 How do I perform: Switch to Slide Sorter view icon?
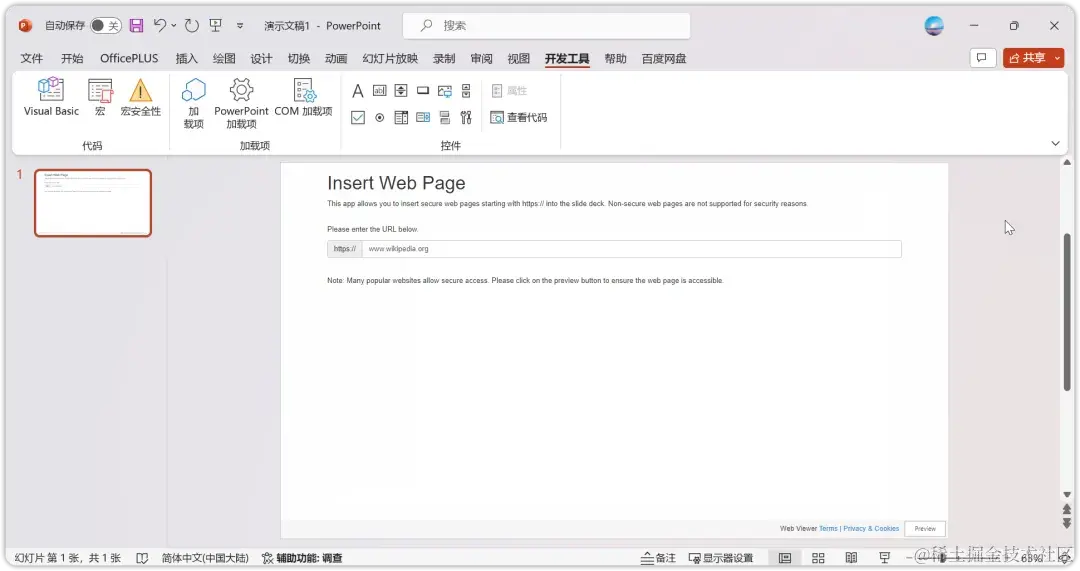click(x=818, y=558)
